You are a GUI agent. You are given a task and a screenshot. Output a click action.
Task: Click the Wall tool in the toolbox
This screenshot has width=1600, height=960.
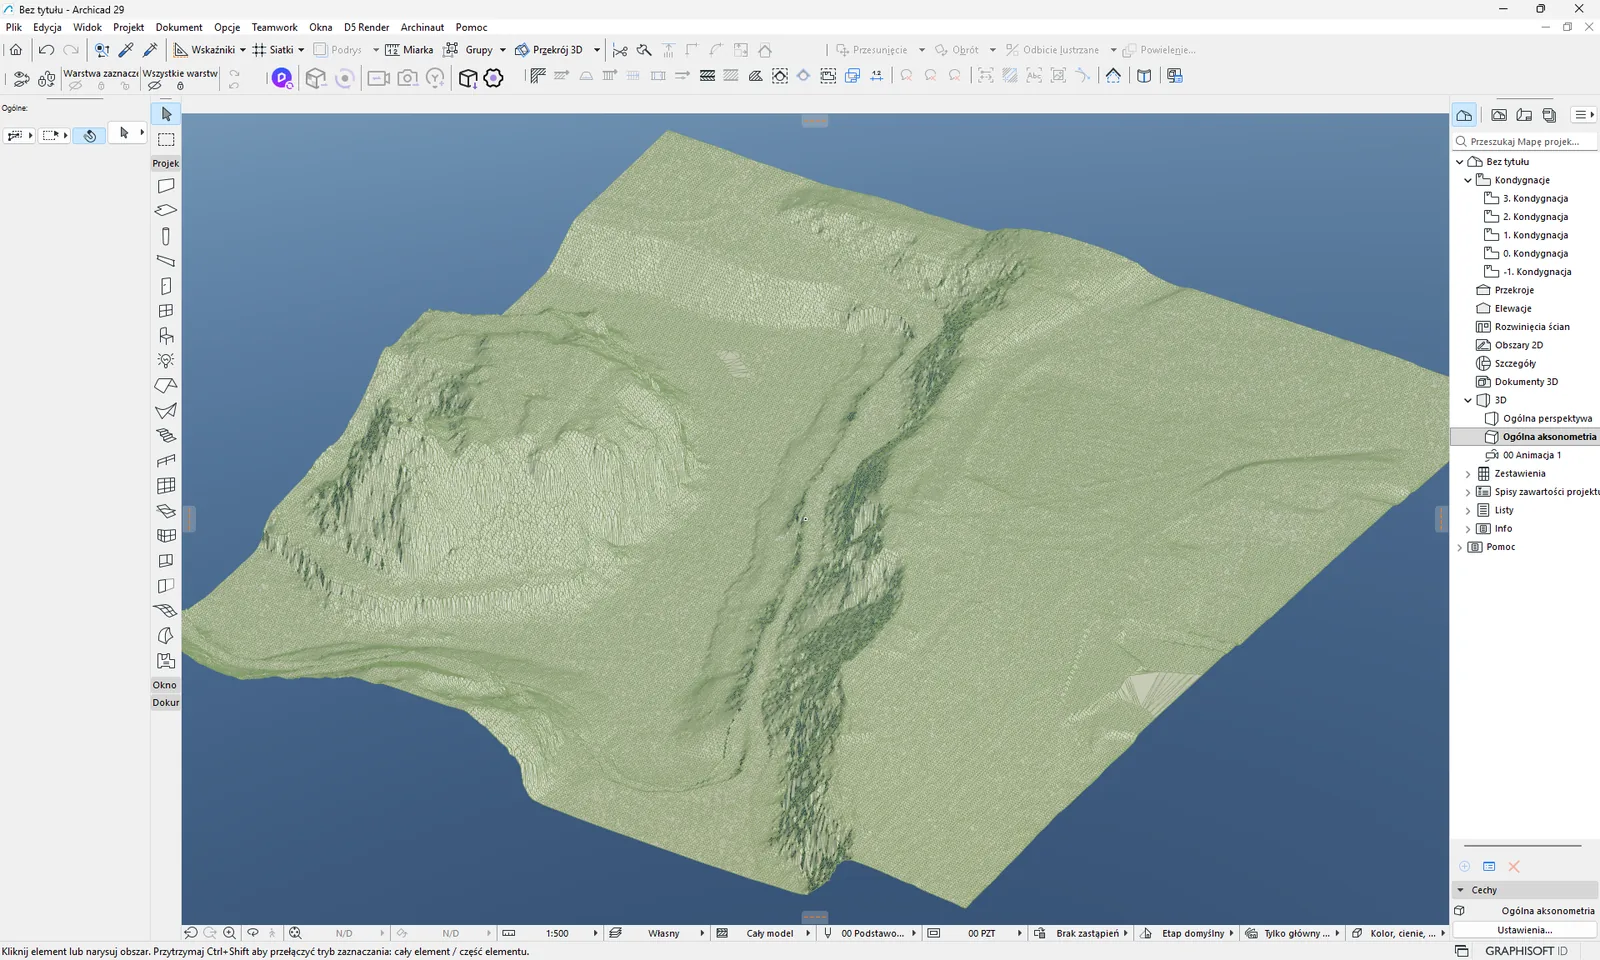(166, 186)
